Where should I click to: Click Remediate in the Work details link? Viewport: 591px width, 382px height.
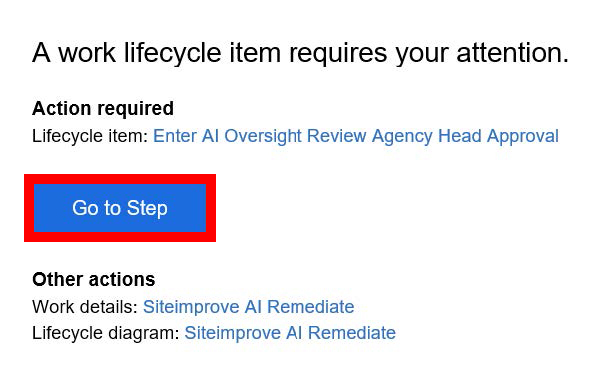311,307
